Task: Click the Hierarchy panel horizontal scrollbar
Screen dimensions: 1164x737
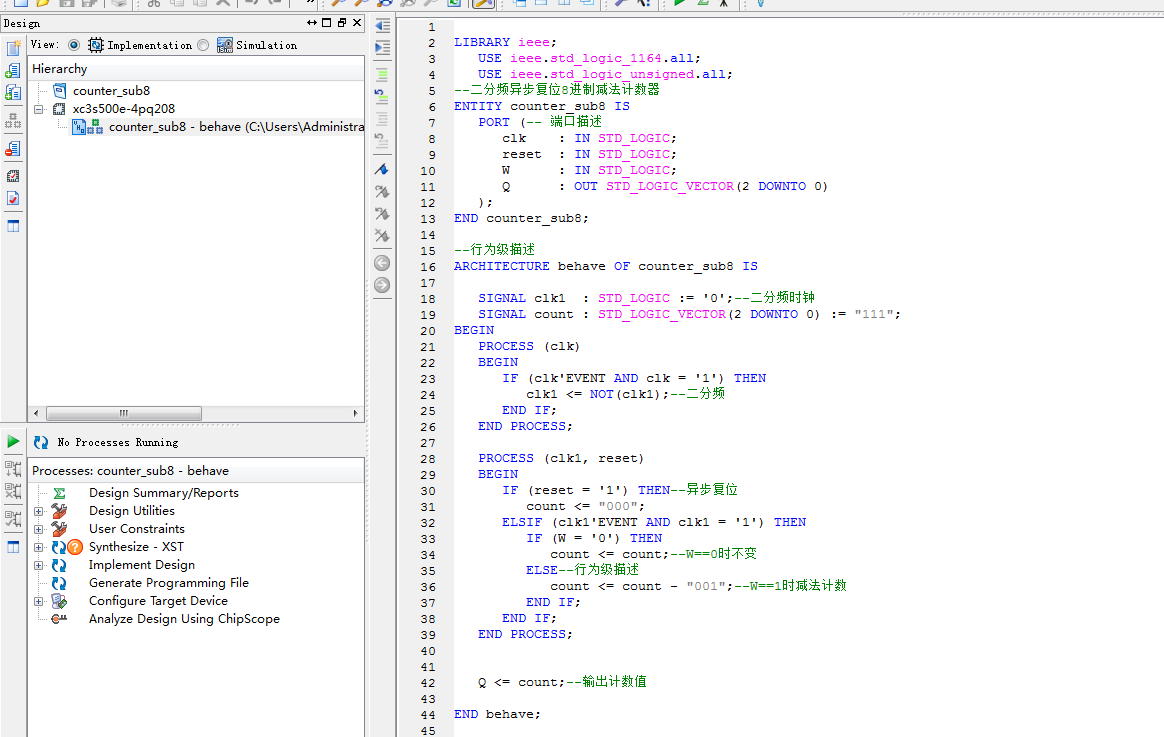Action: point(125,413)
